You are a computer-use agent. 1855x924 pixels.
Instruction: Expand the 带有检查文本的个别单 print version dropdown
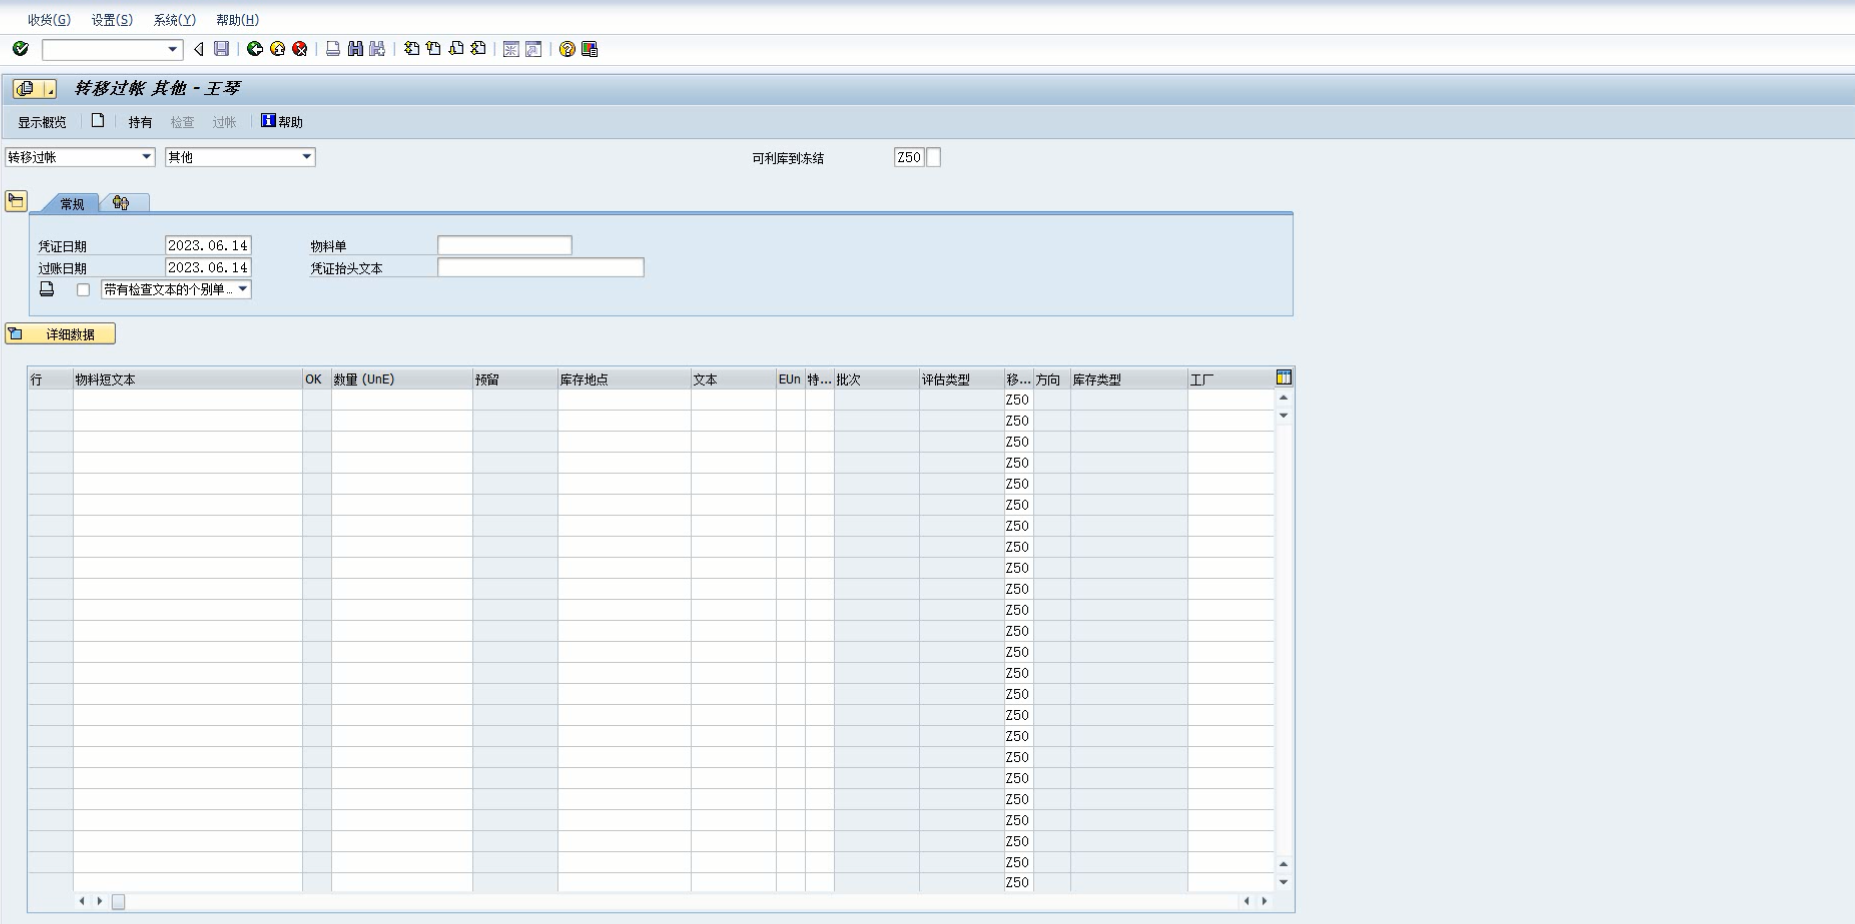click(242, 290)
